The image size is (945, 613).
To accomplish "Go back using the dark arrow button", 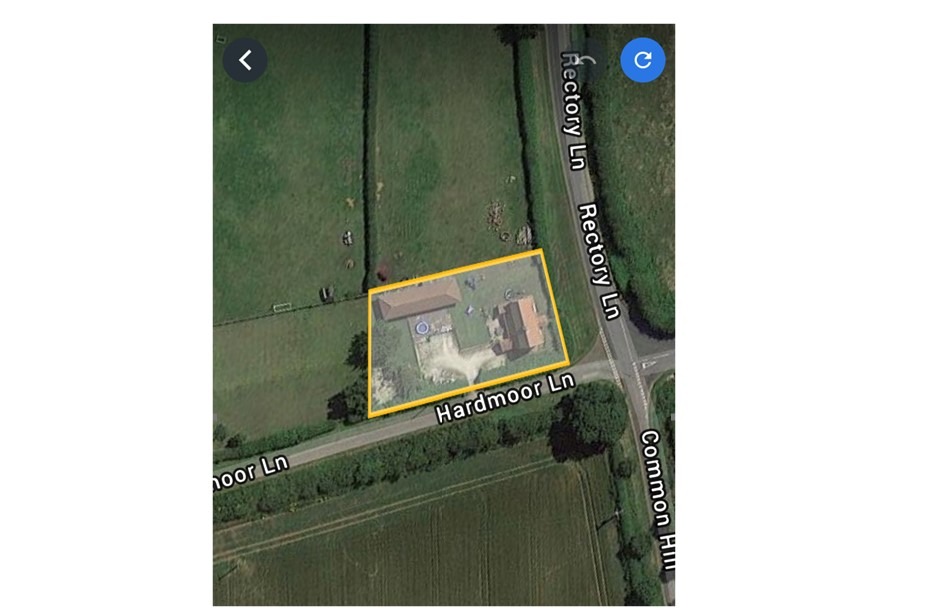I will coord(245,60).
